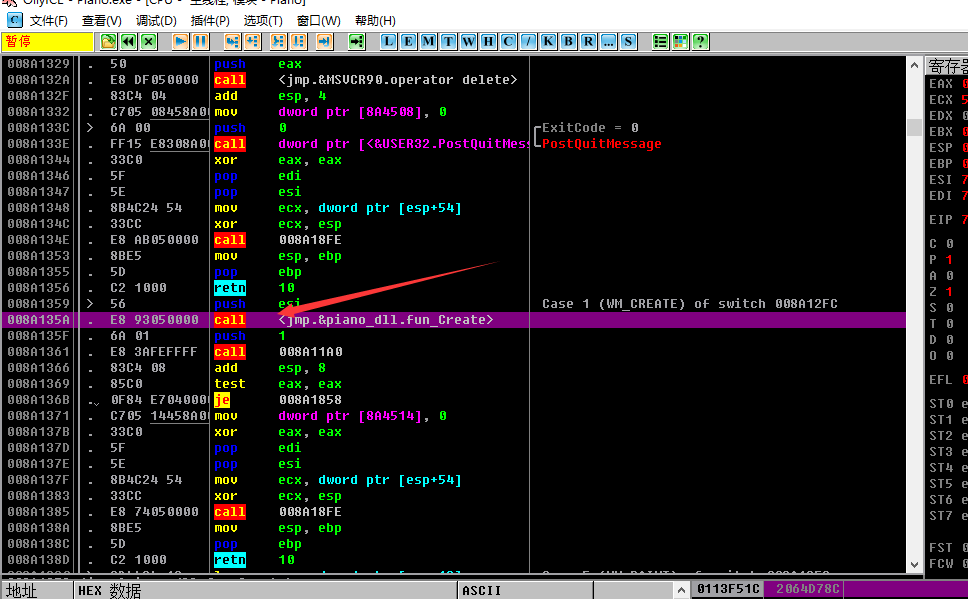Click the disassembly scrollbar down arrow
The image size is (968, 599).
tap(914, 564)
